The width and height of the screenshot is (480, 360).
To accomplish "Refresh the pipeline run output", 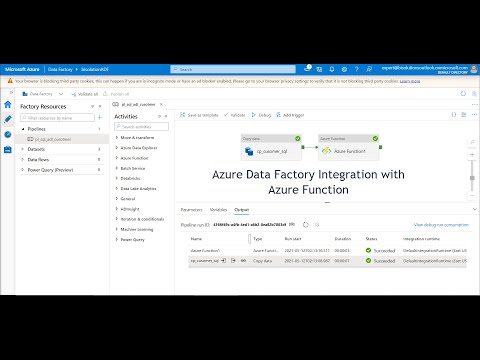I will click(306, 225).
